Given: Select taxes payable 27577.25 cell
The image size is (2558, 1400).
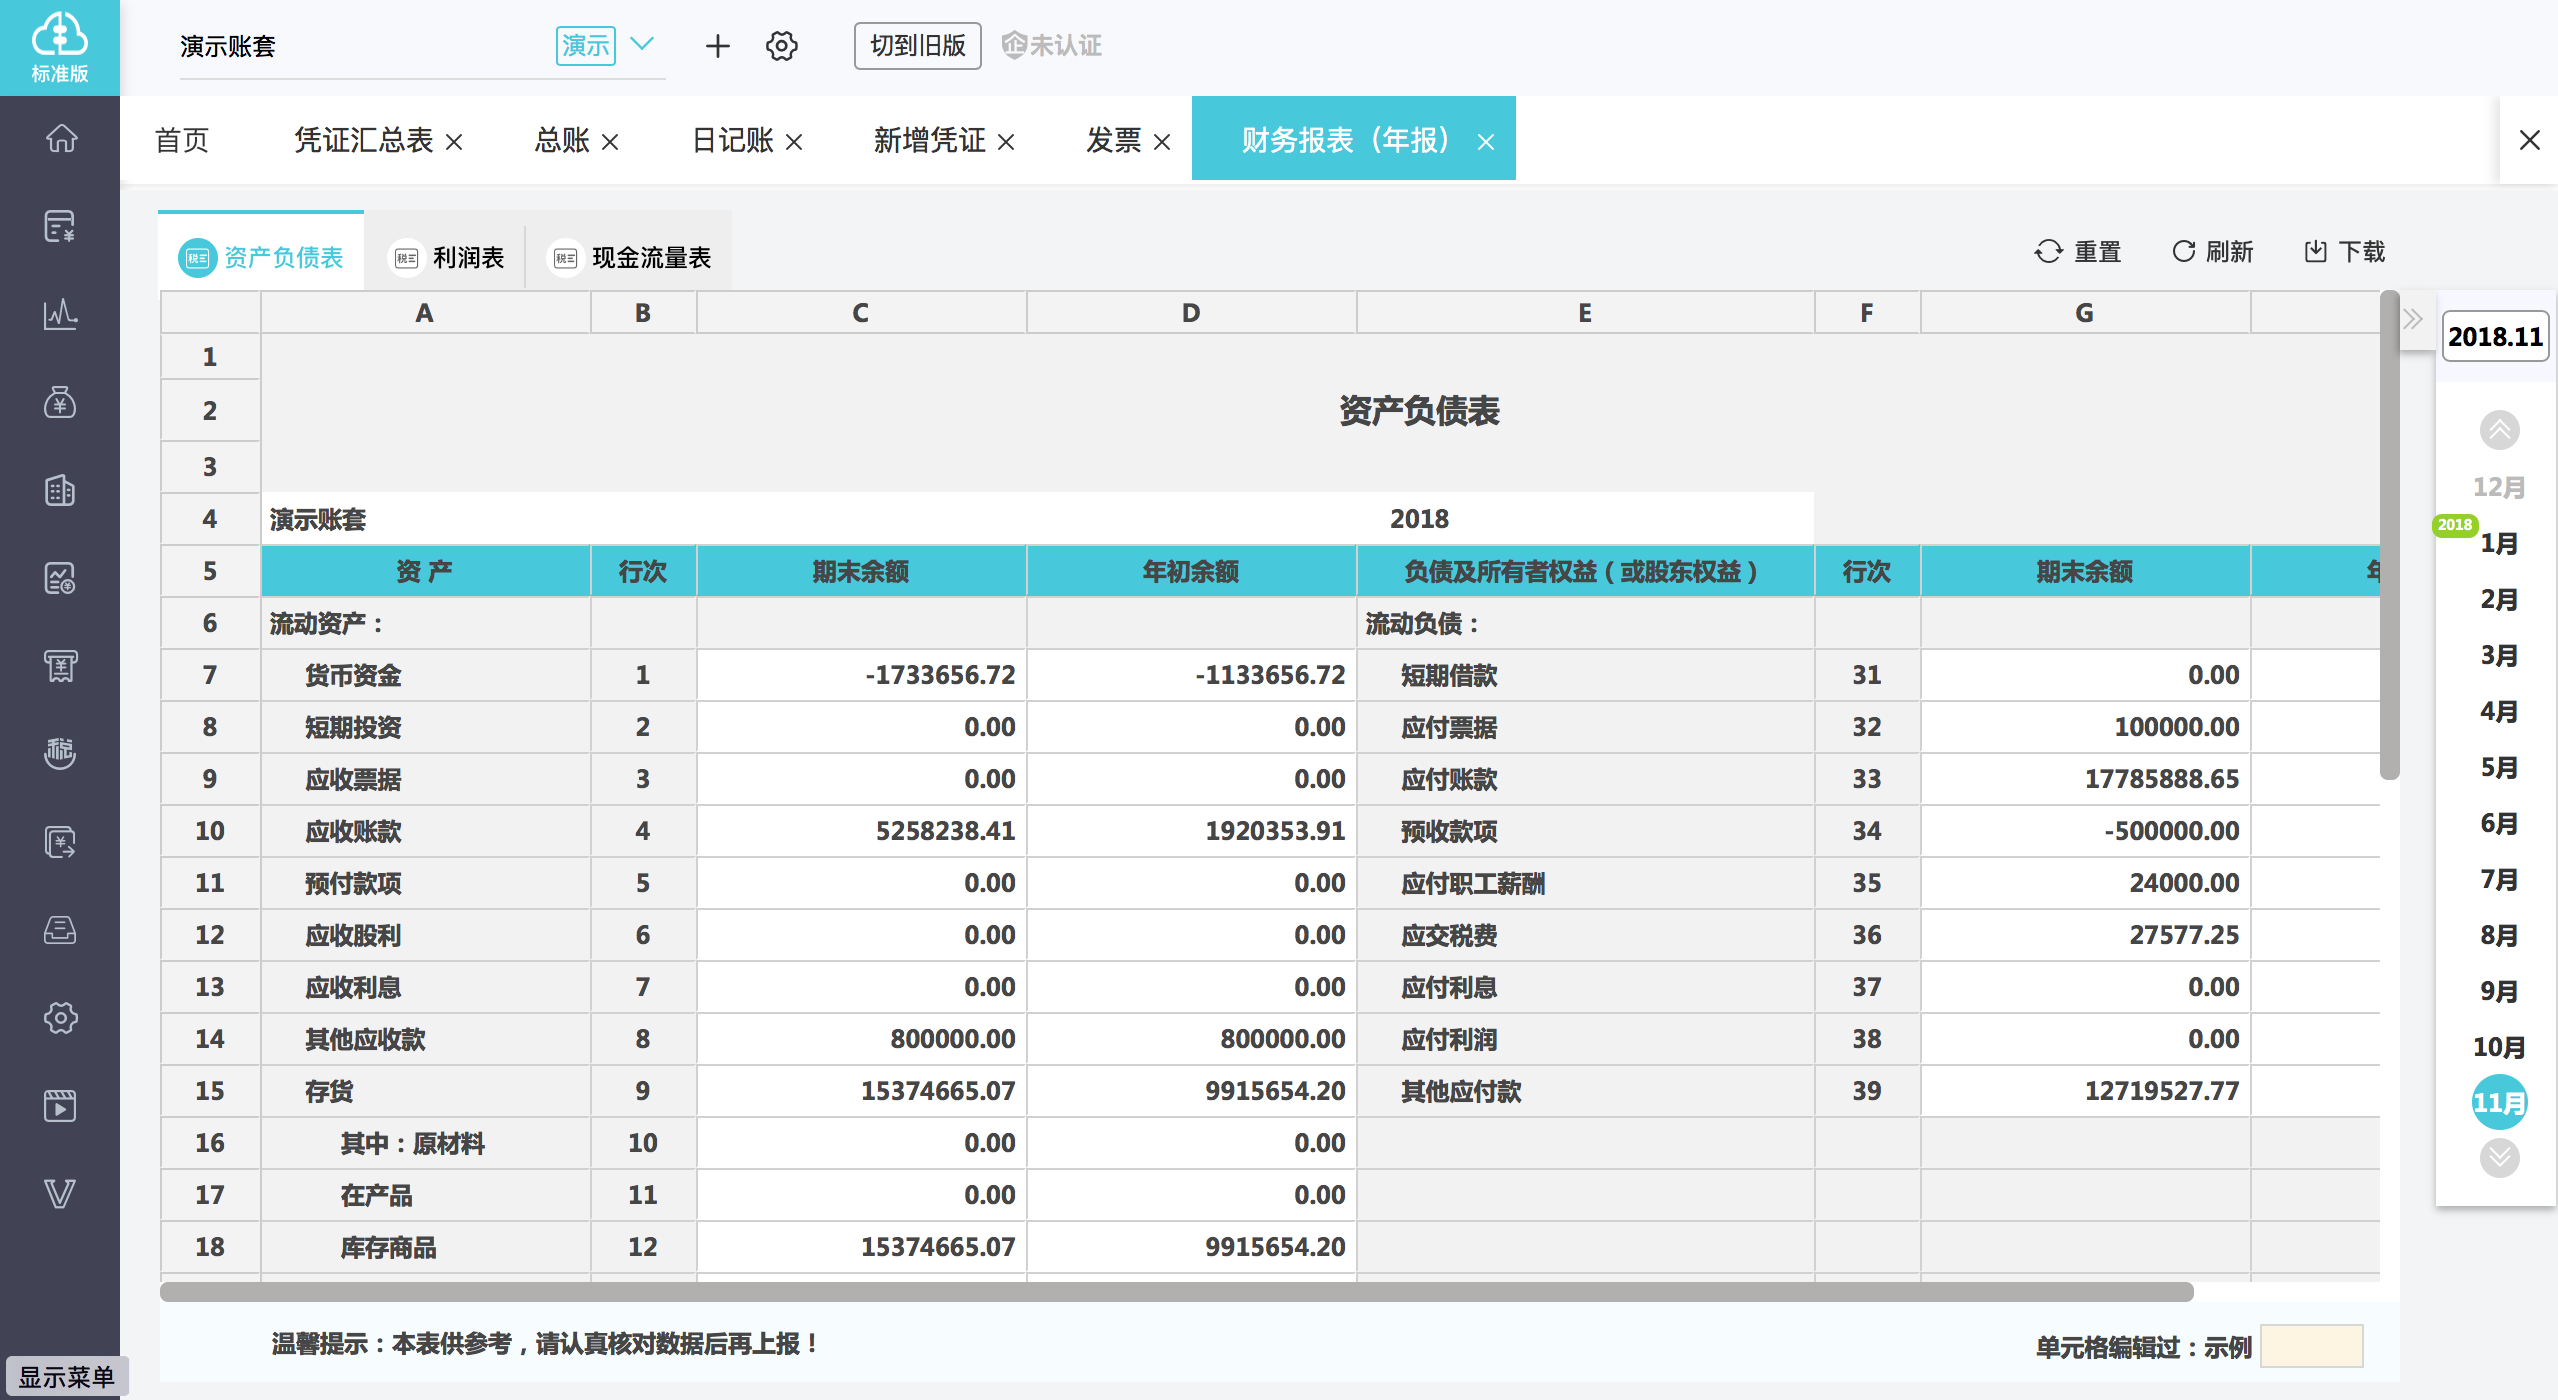Looking at the screenshot, I should (x=2085, y=935).
